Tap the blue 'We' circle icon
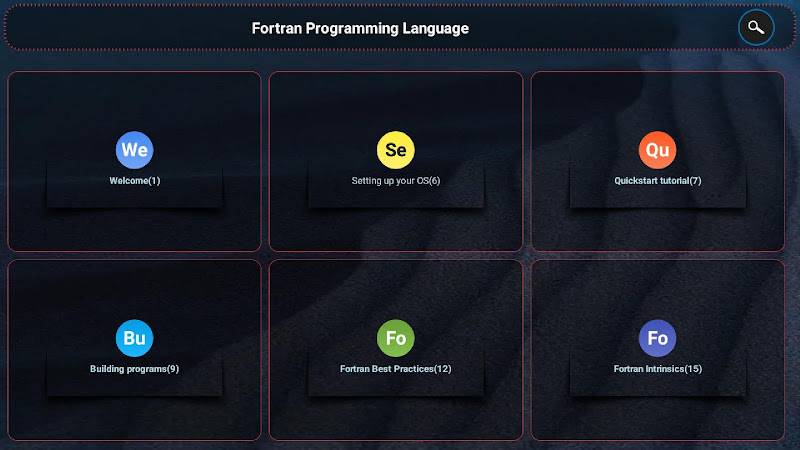 pyautogui.click(x=135, y=150)
